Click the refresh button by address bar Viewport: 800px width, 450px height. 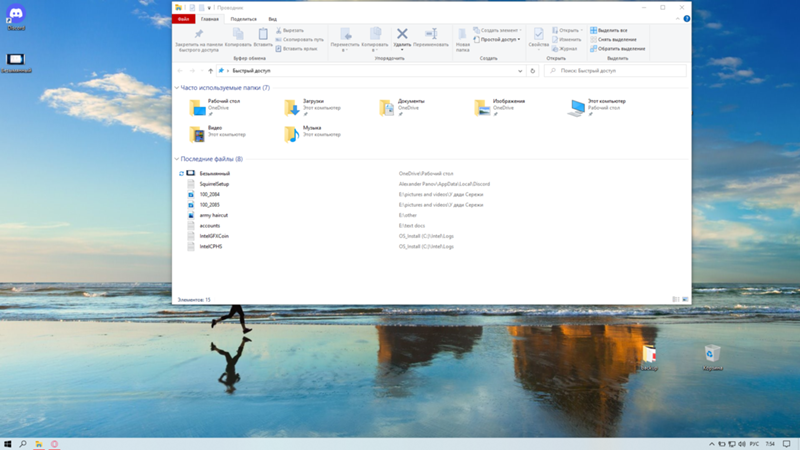pyautogui.click(x=533, y=71)
